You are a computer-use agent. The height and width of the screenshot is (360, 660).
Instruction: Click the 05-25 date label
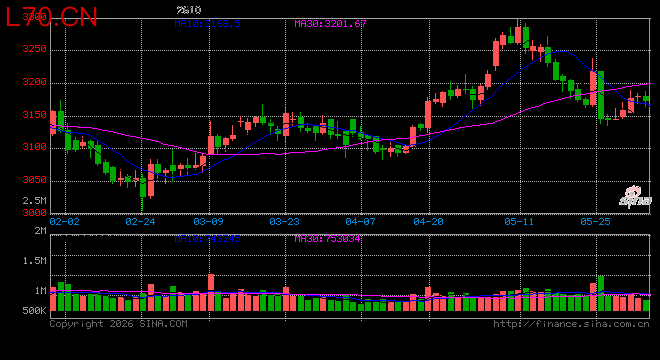(x=595, y=221)
